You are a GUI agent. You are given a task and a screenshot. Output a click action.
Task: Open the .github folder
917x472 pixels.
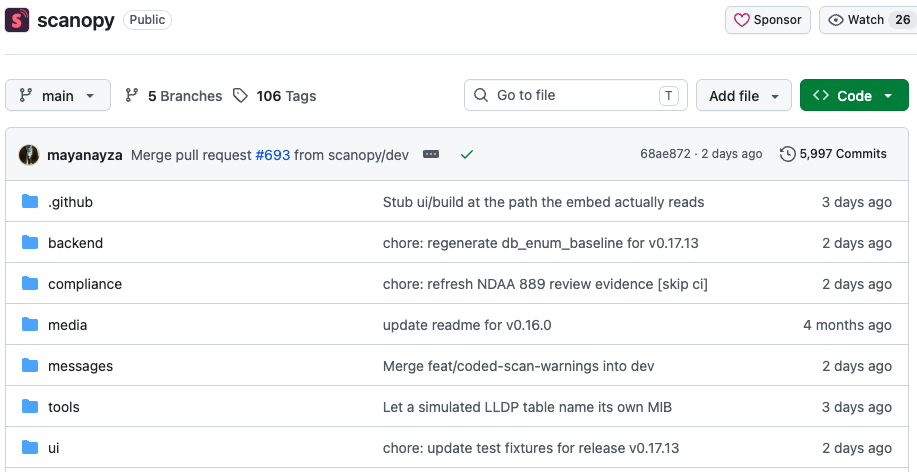pyautogui.click(x=70, y=202)
